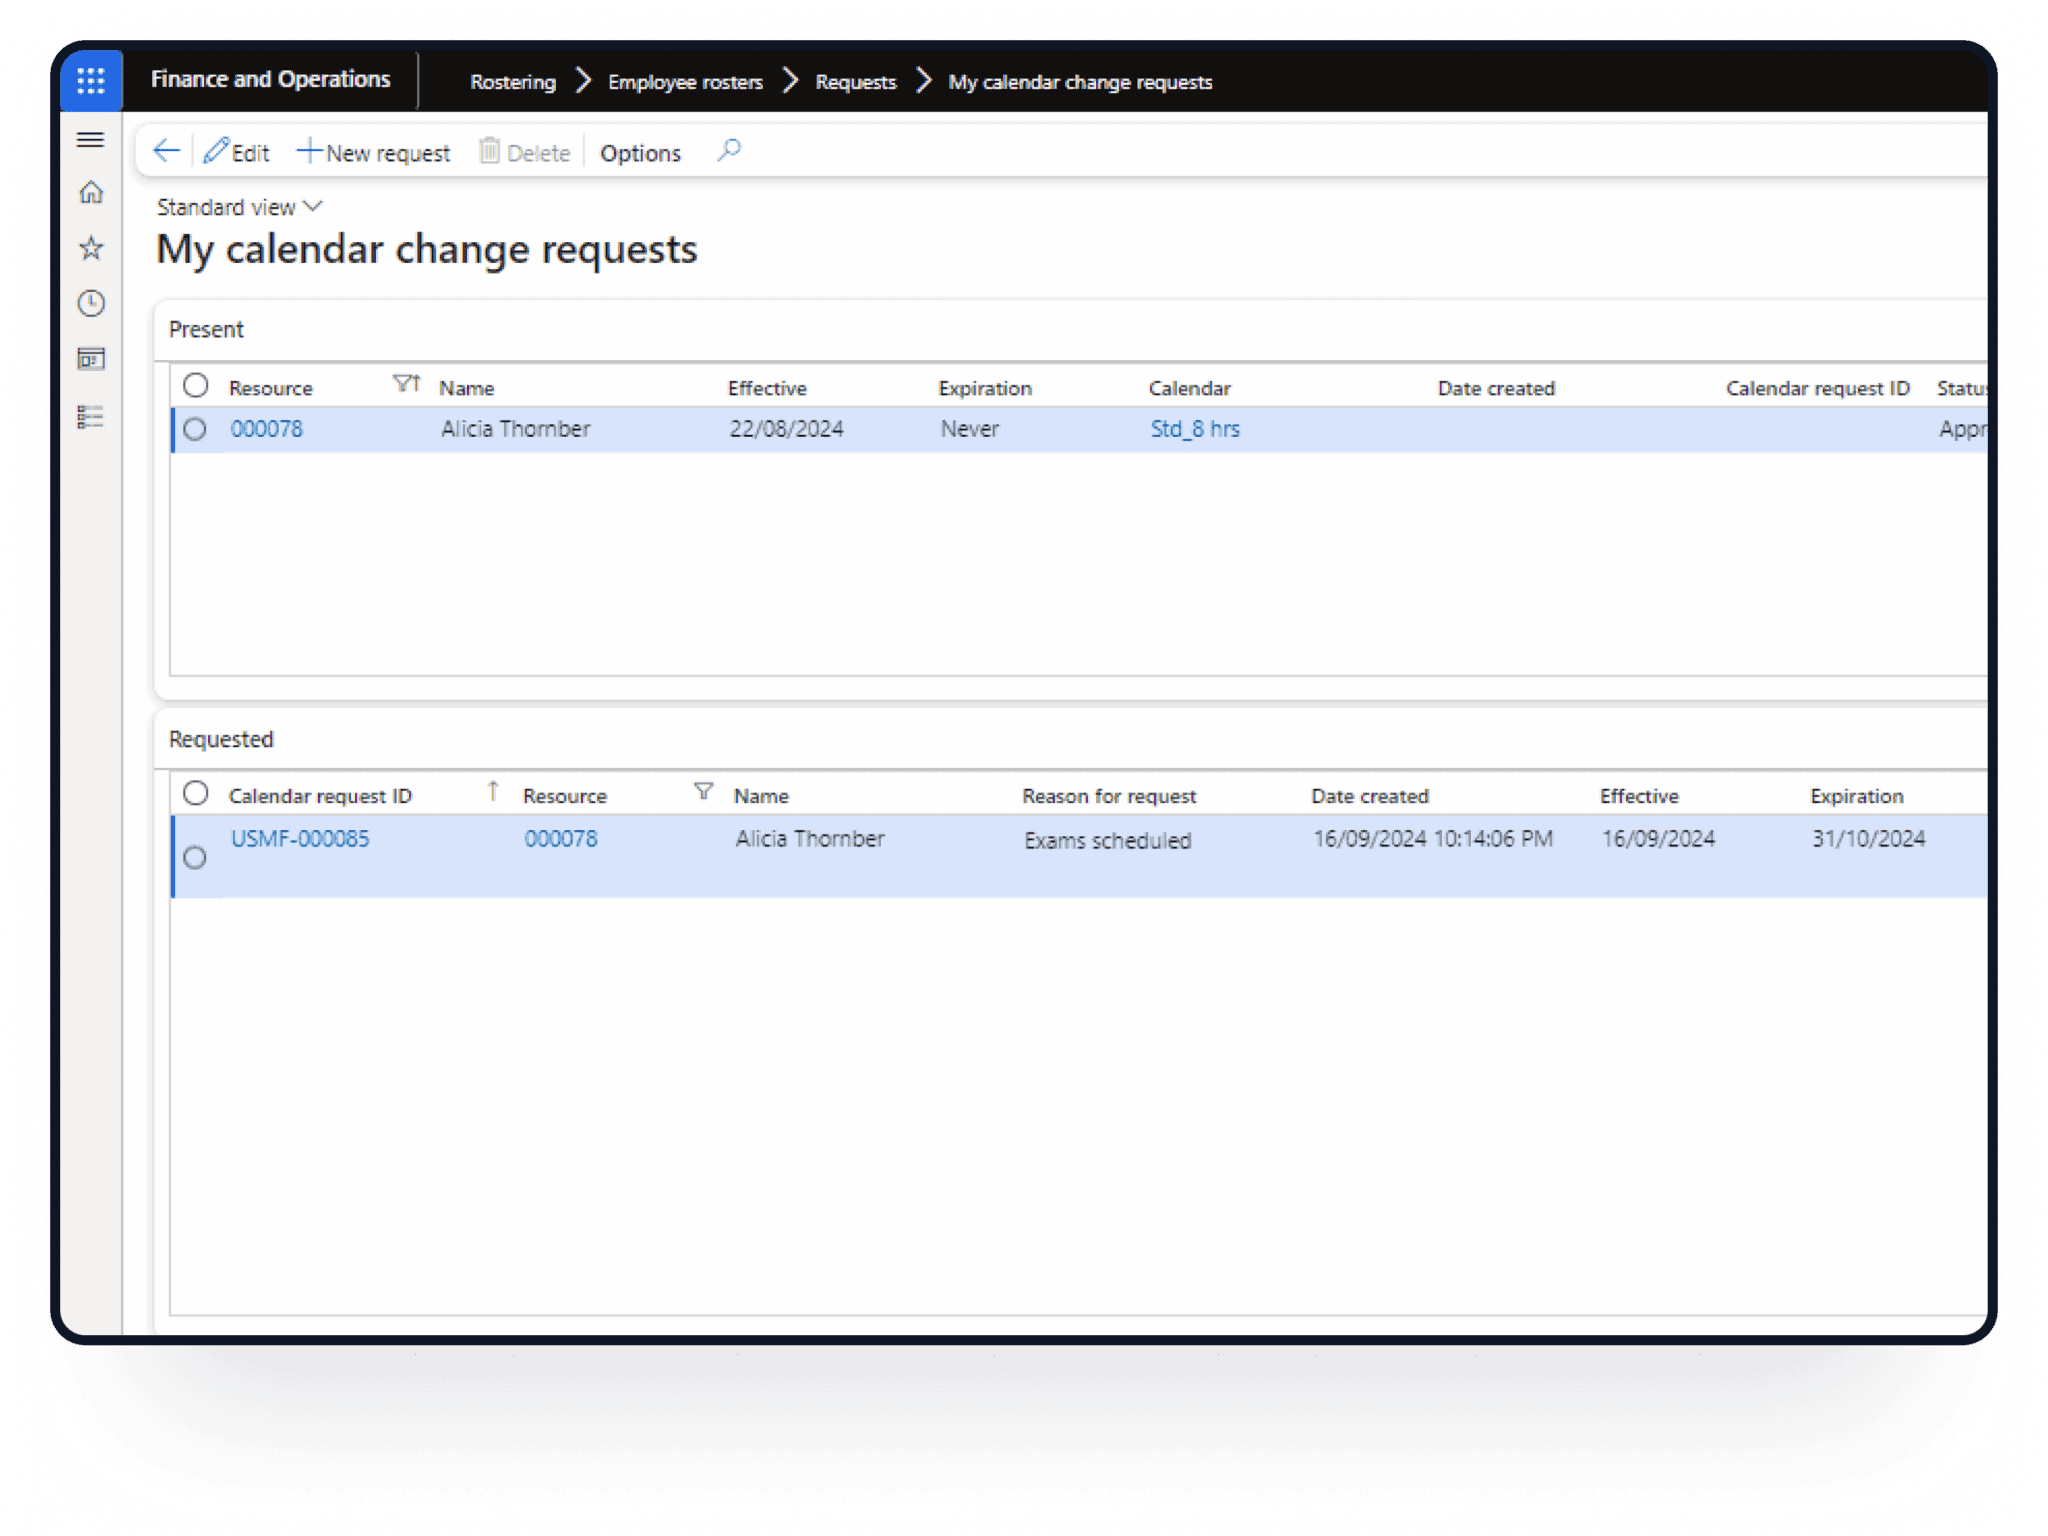Viewport: 2048px width, 1536px height.
Task: Click sort arrow on Calendar request ID column
Action: (493, 791)
